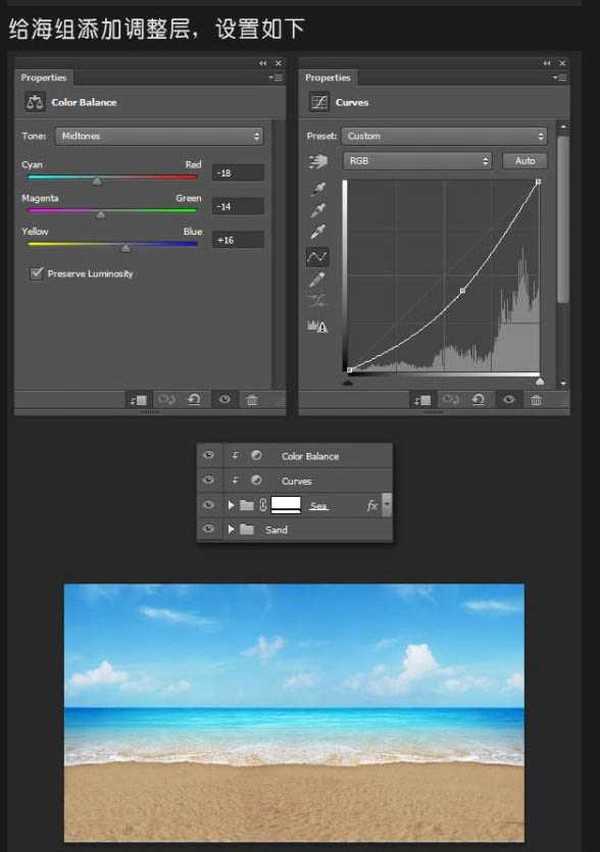View previous state in Color Balance panel
Screen dimensions: 600x852
coord(166,400)
